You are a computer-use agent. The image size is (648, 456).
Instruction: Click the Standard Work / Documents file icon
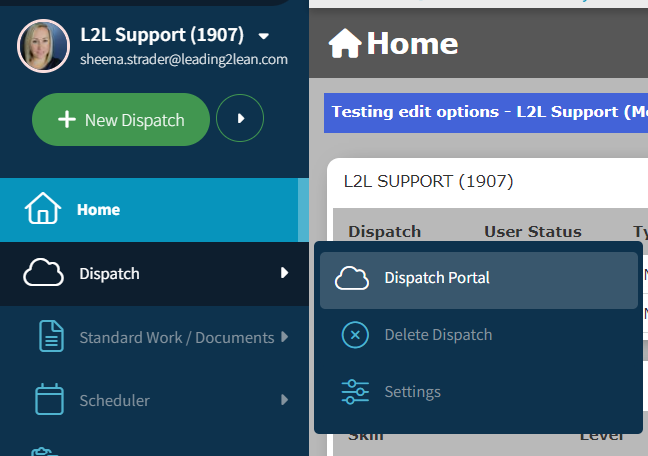point(49,337)
